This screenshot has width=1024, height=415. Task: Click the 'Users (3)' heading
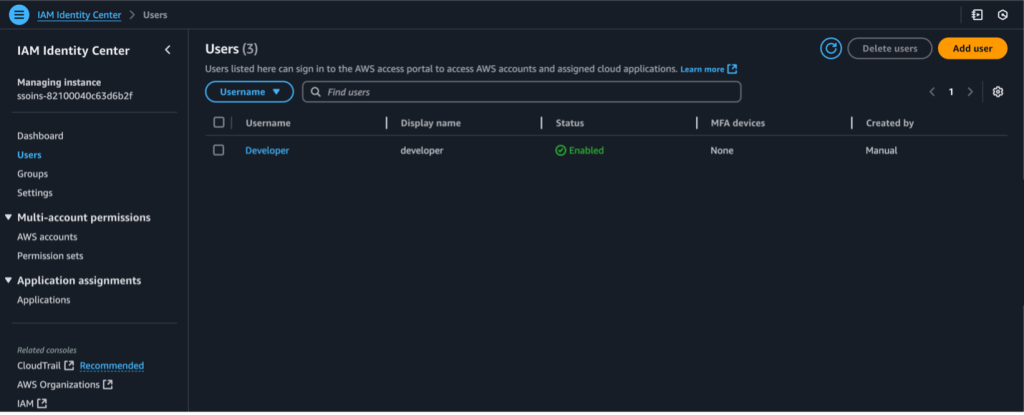pos(232,49)
